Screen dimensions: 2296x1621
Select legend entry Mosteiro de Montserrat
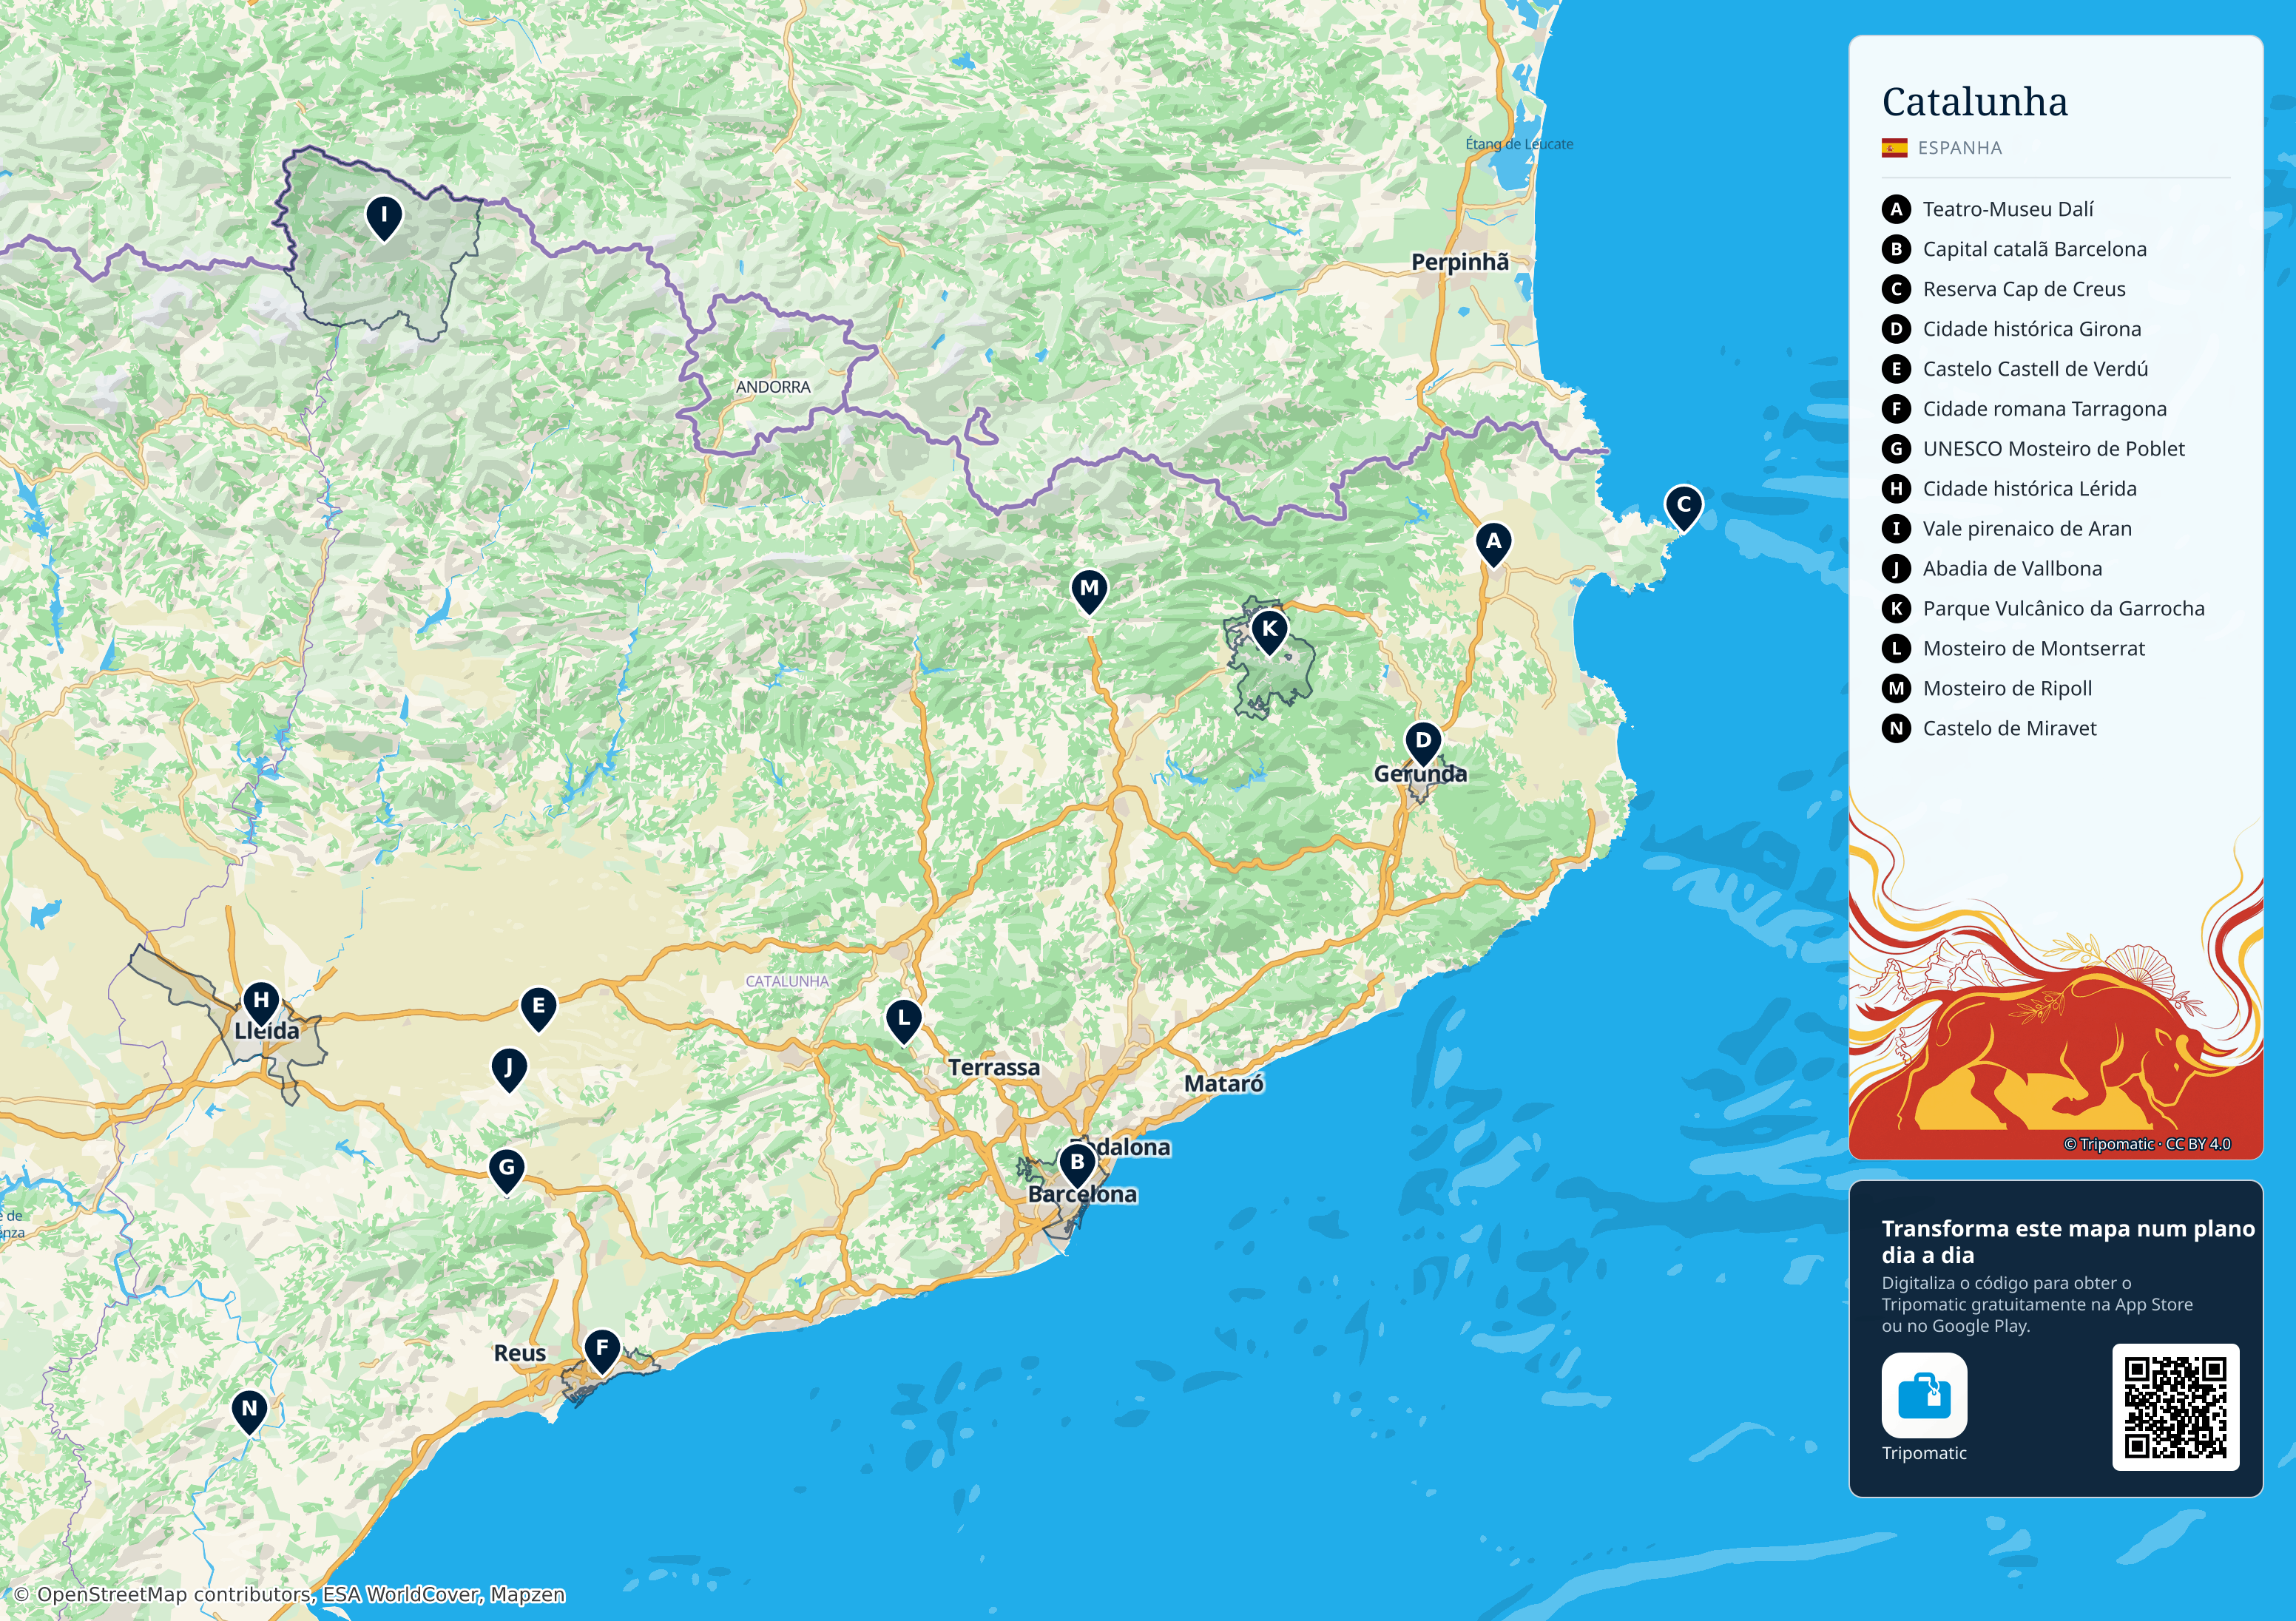click(2034, 649)
